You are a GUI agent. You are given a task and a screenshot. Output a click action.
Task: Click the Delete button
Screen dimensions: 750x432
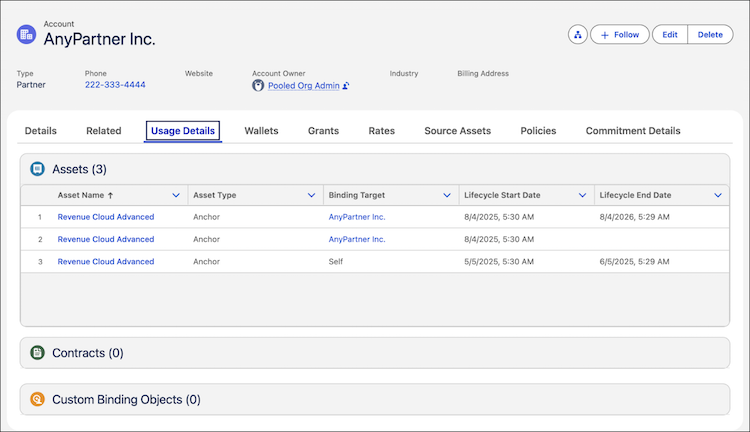click(710, 34)
